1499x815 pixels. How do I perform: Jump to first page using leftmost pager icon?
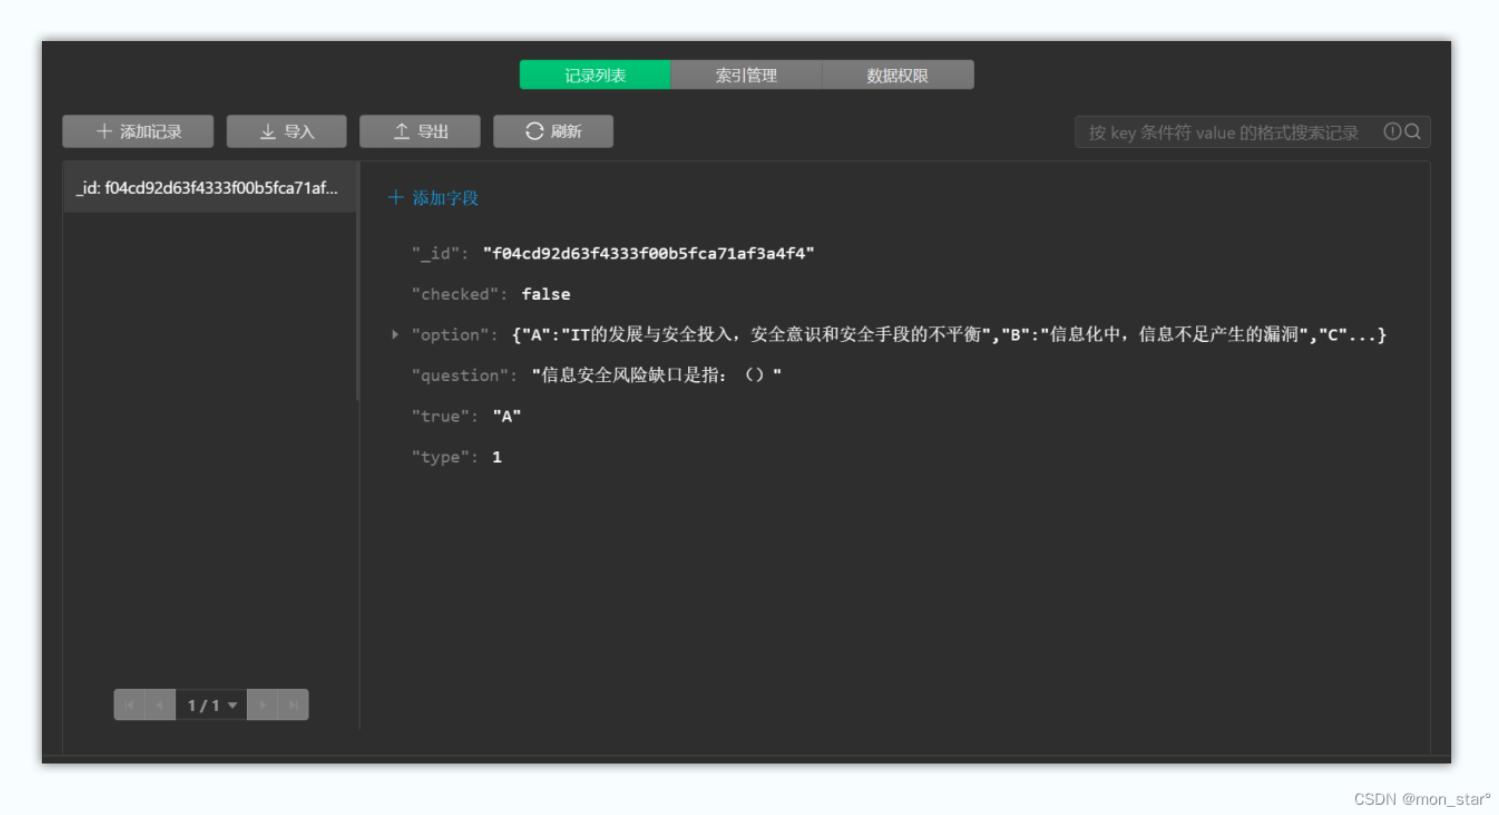click(129, 704)
